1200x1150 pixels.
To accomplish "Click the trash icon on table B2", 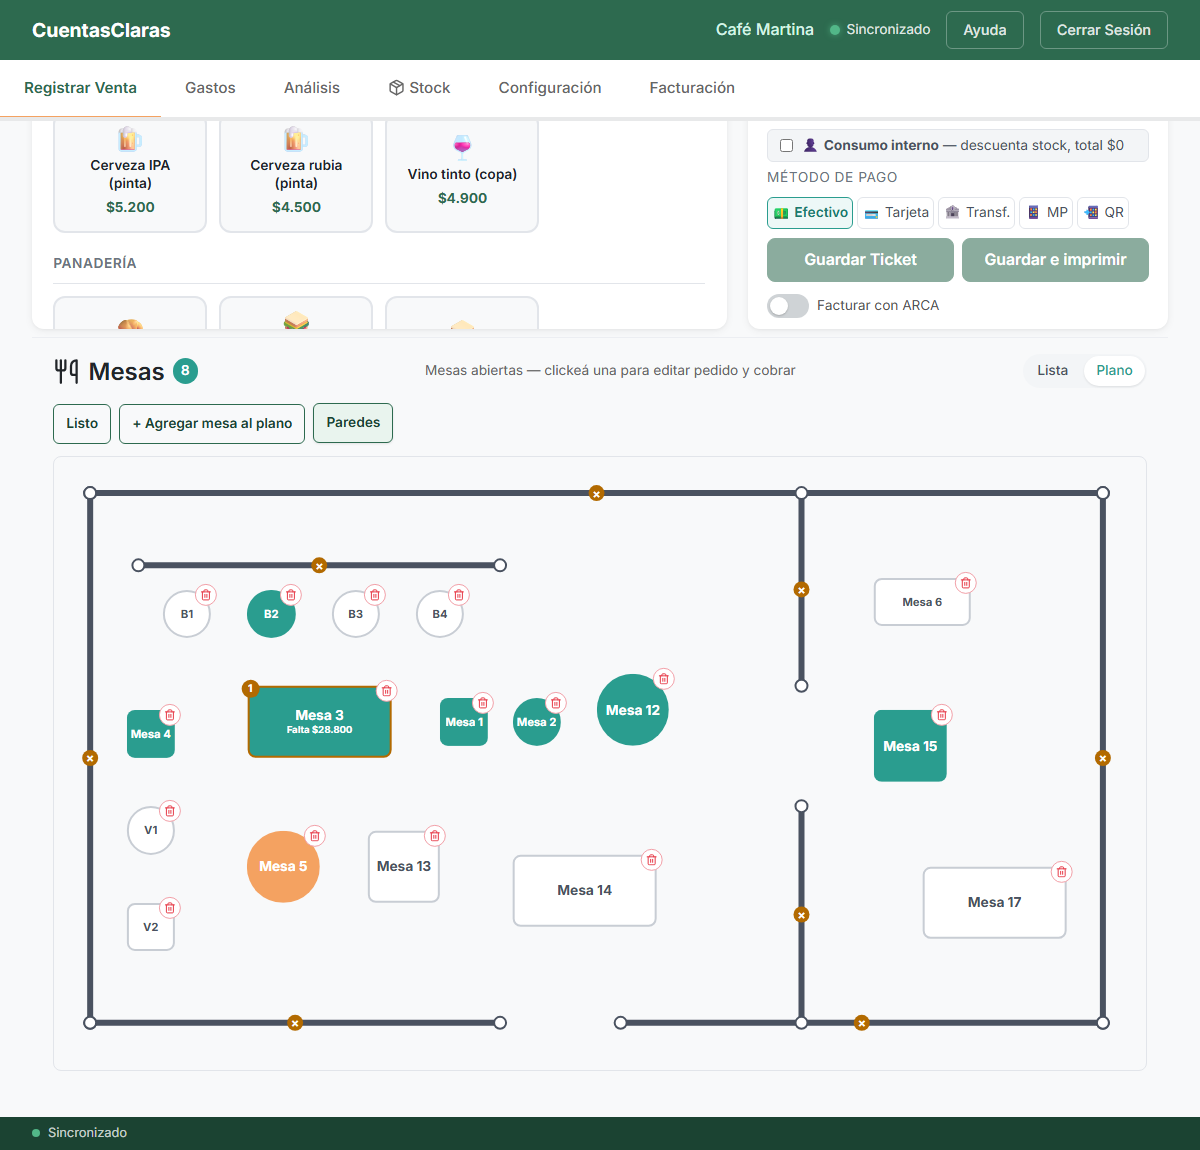I will pyautogui.click(x=291, y=595).
